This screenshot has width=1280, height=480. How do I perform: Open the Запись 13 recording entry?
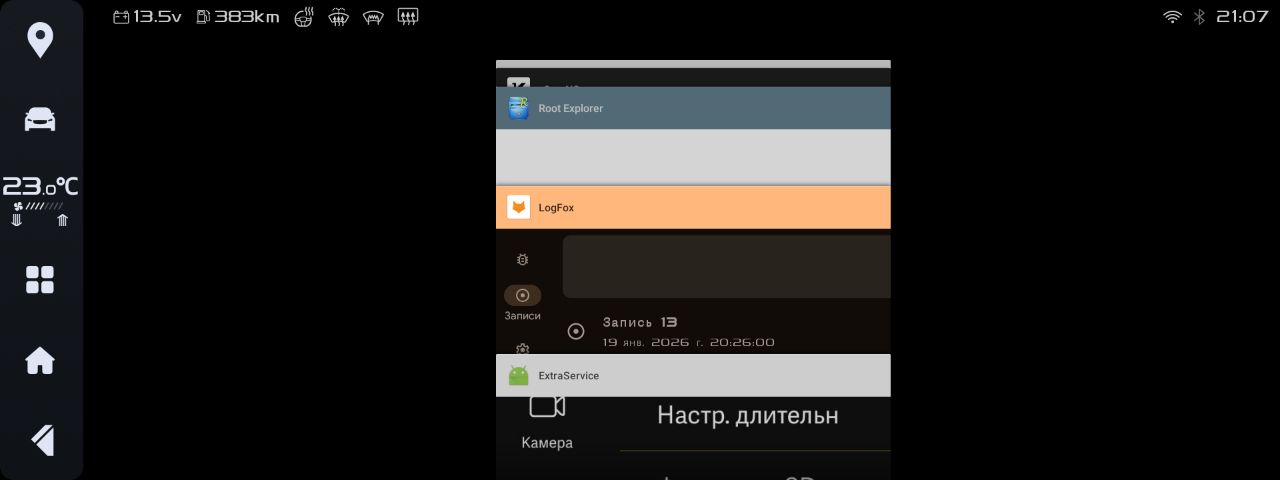pyautogui.click(x=728, y=331)
